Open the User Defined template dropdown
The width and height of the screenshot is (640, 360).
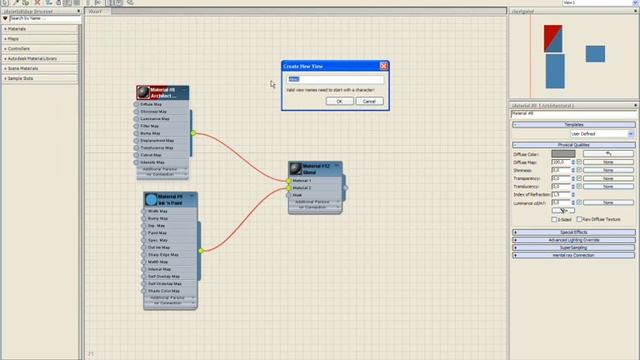click(631, 134)
